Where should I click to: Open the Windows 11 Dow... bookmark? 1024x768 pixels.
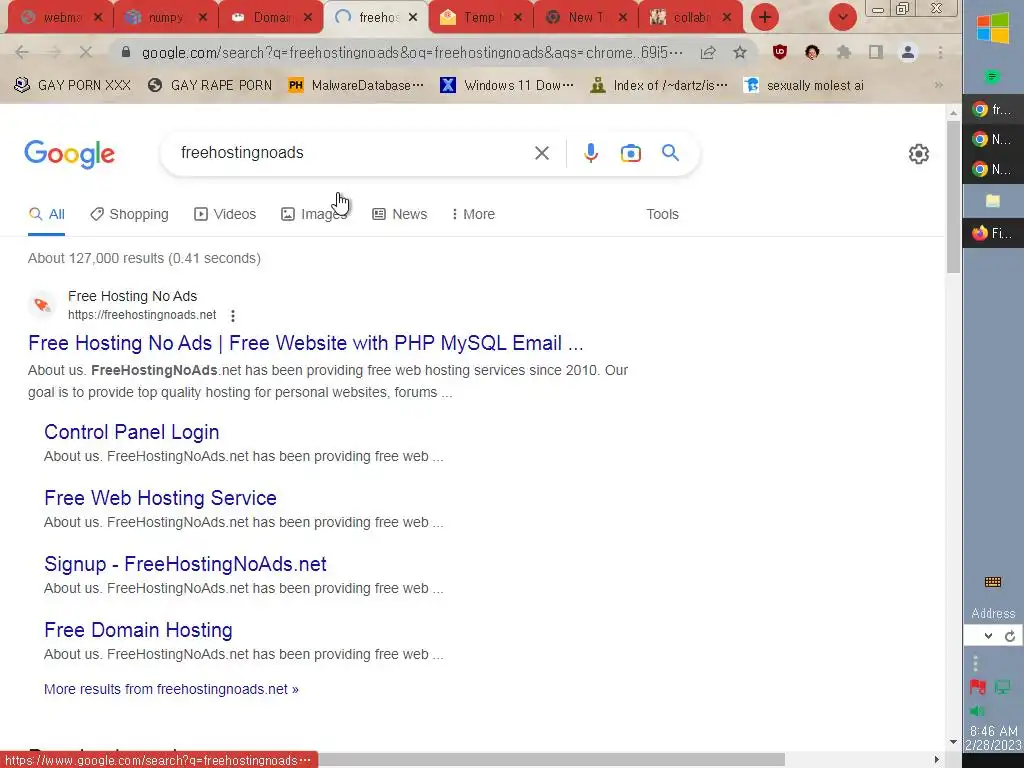pyautogui.click(x=507, y=85)
